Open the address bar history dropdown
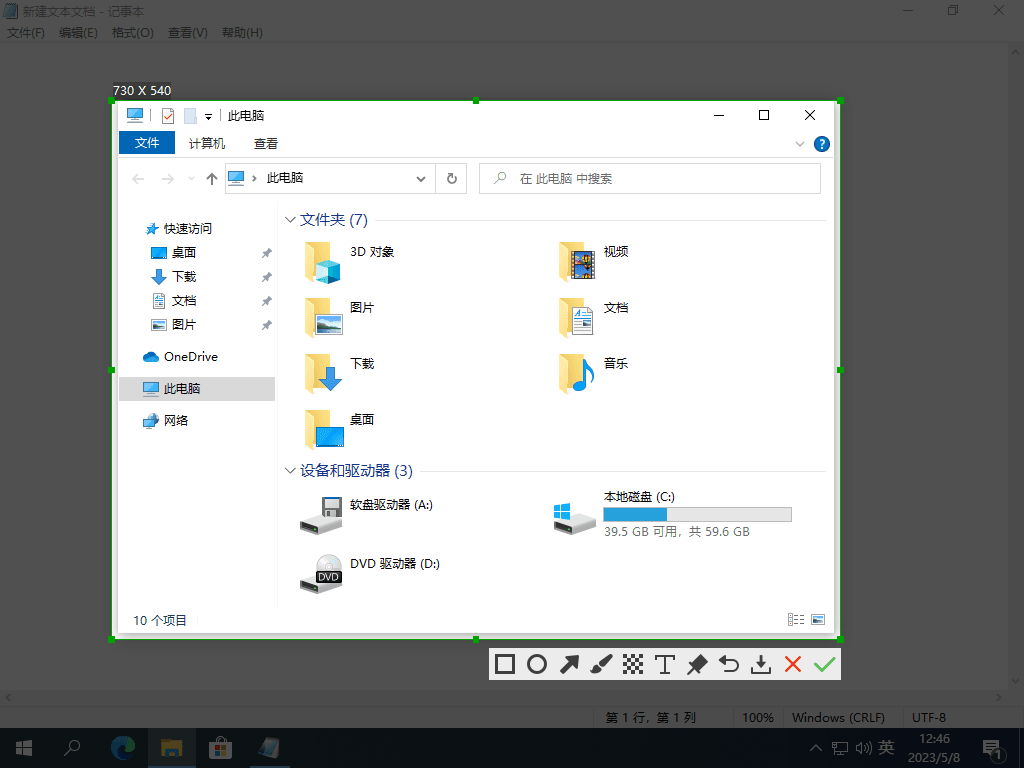The height and width of the screenshot is (768, 1024). [x=422, y=179]
